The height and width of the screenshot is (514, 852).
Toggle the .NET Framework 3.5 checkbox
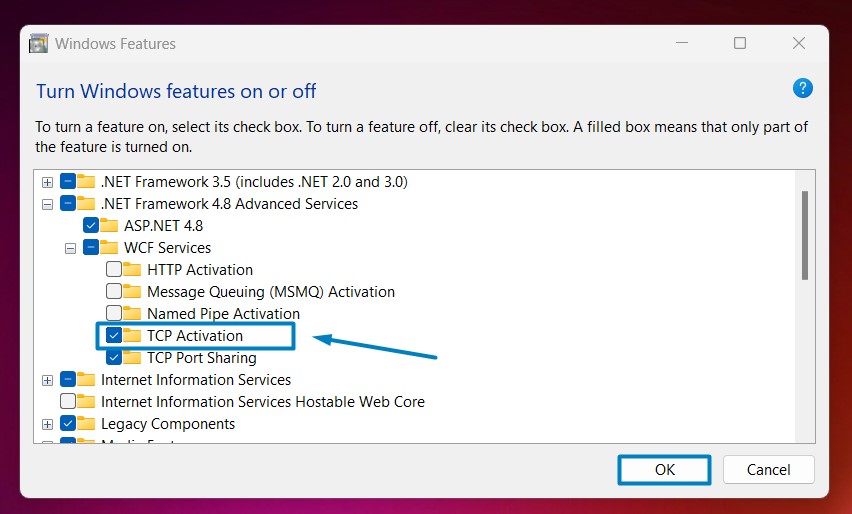coord(68,181)
